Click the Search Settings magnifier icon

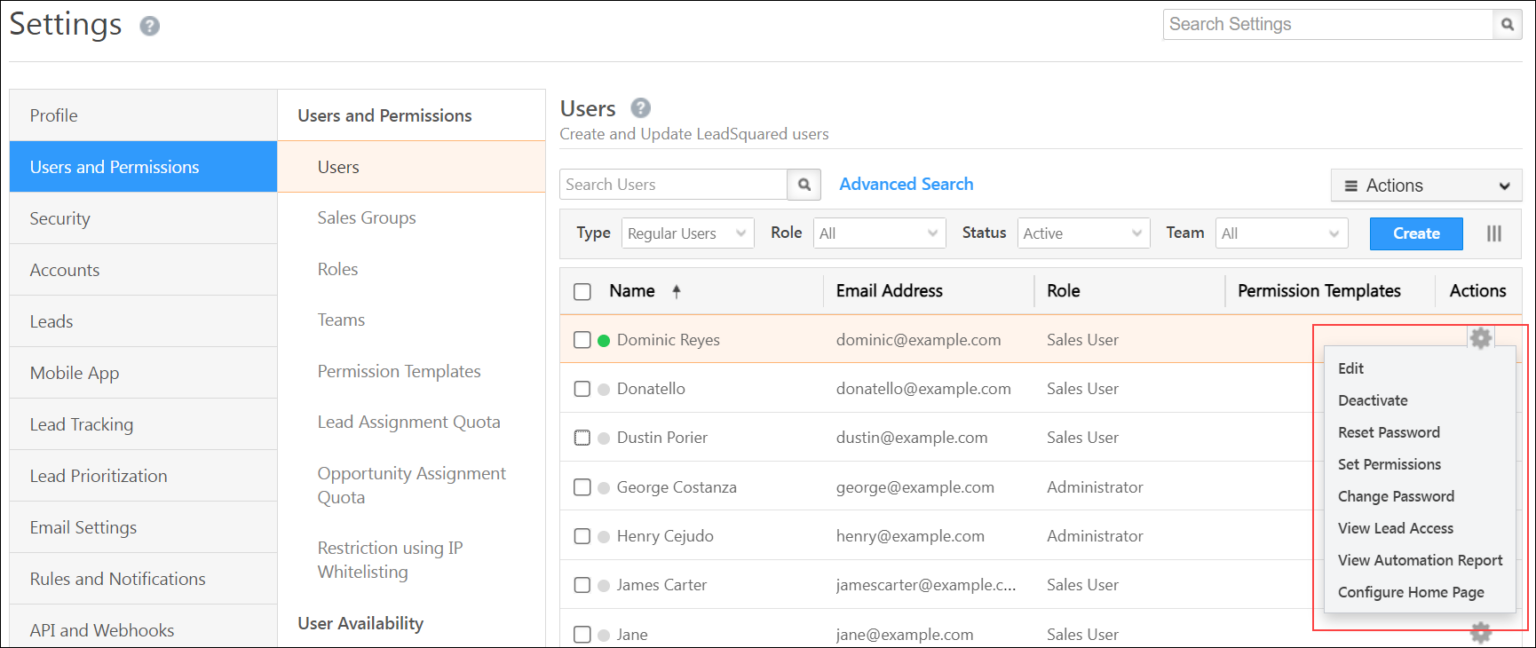1507,25
